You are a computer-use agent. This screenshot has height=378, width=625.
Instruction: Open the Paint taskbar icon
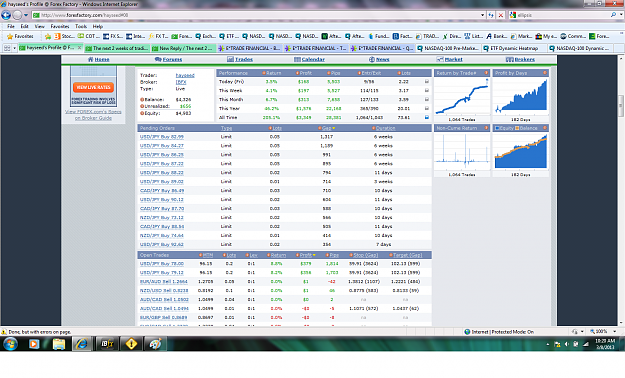click(155, 344)
